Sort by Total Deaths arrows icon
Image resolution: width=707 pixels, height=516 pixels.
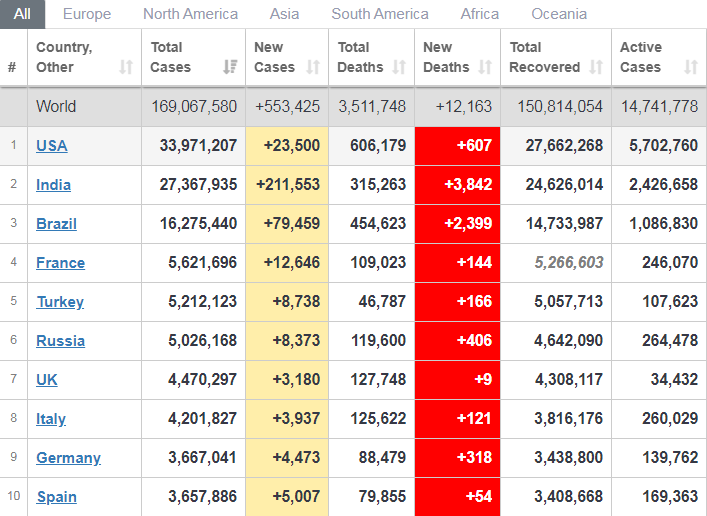[x=399, y=67]
